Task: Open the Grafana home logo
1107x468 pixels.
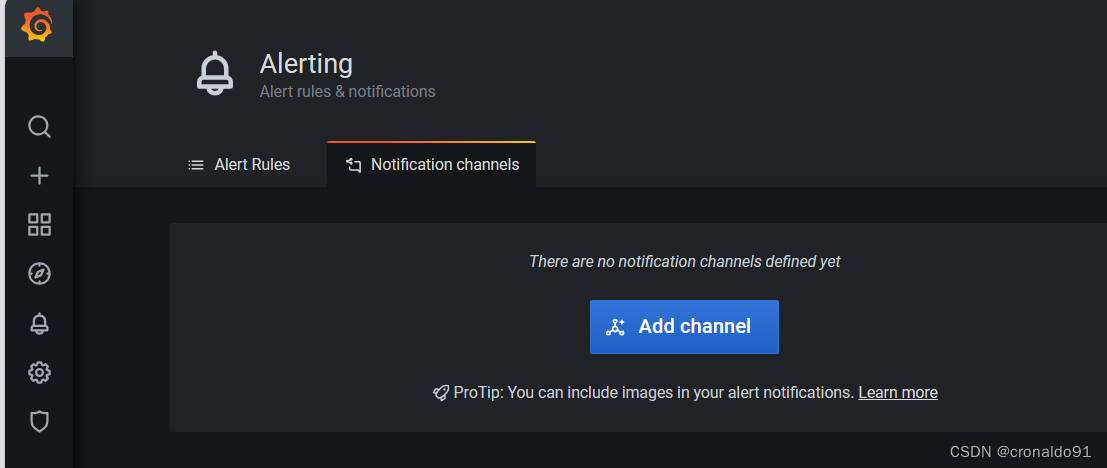Action: [37, 25]
